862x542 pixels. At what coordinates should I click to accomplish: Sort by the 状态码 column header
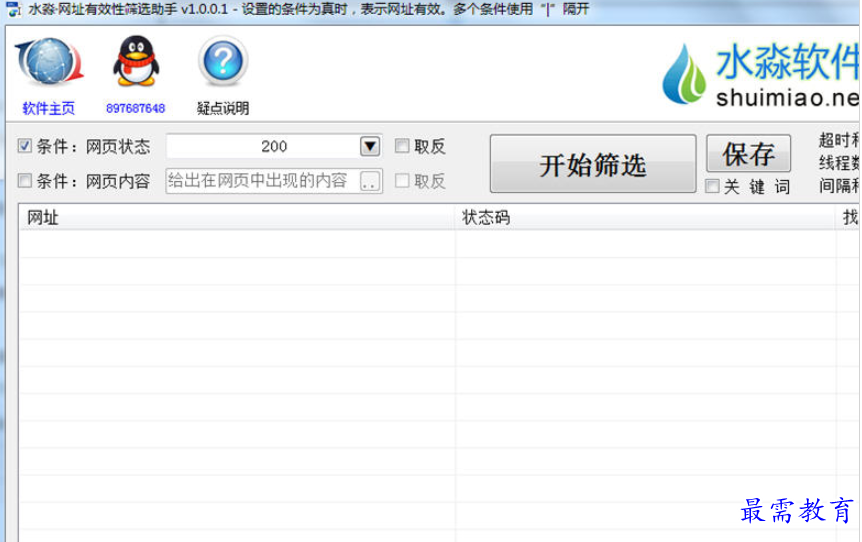(645, 218)
